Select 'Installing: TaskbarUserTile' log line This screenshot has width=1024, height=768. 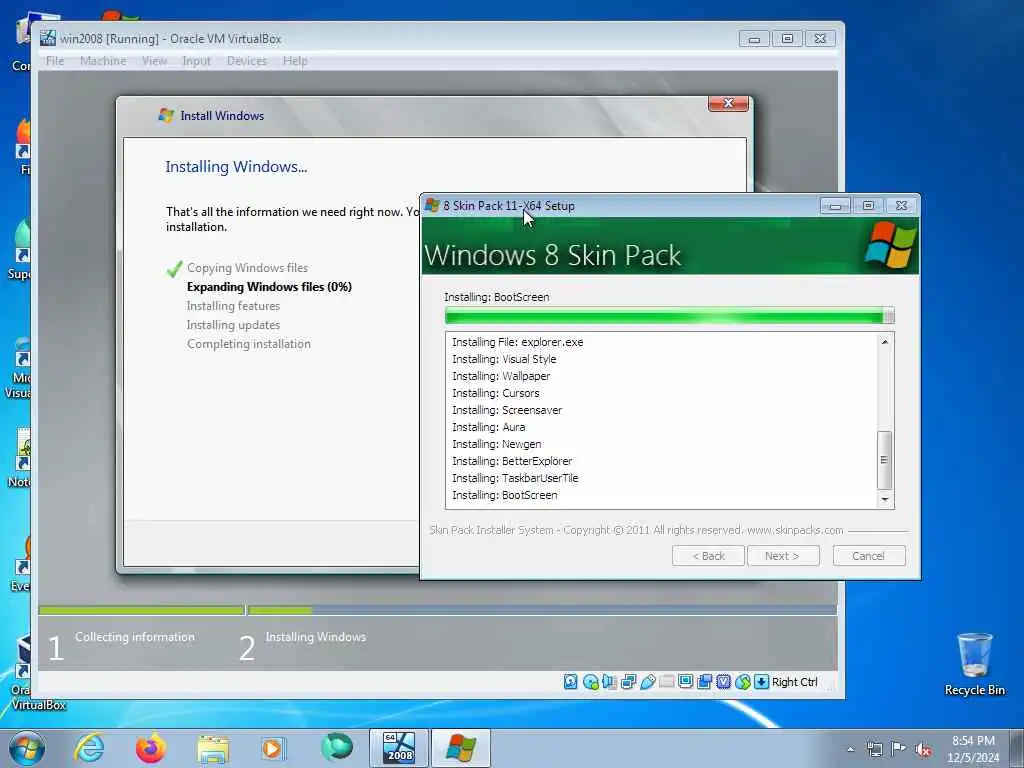[x=515, y=478]
